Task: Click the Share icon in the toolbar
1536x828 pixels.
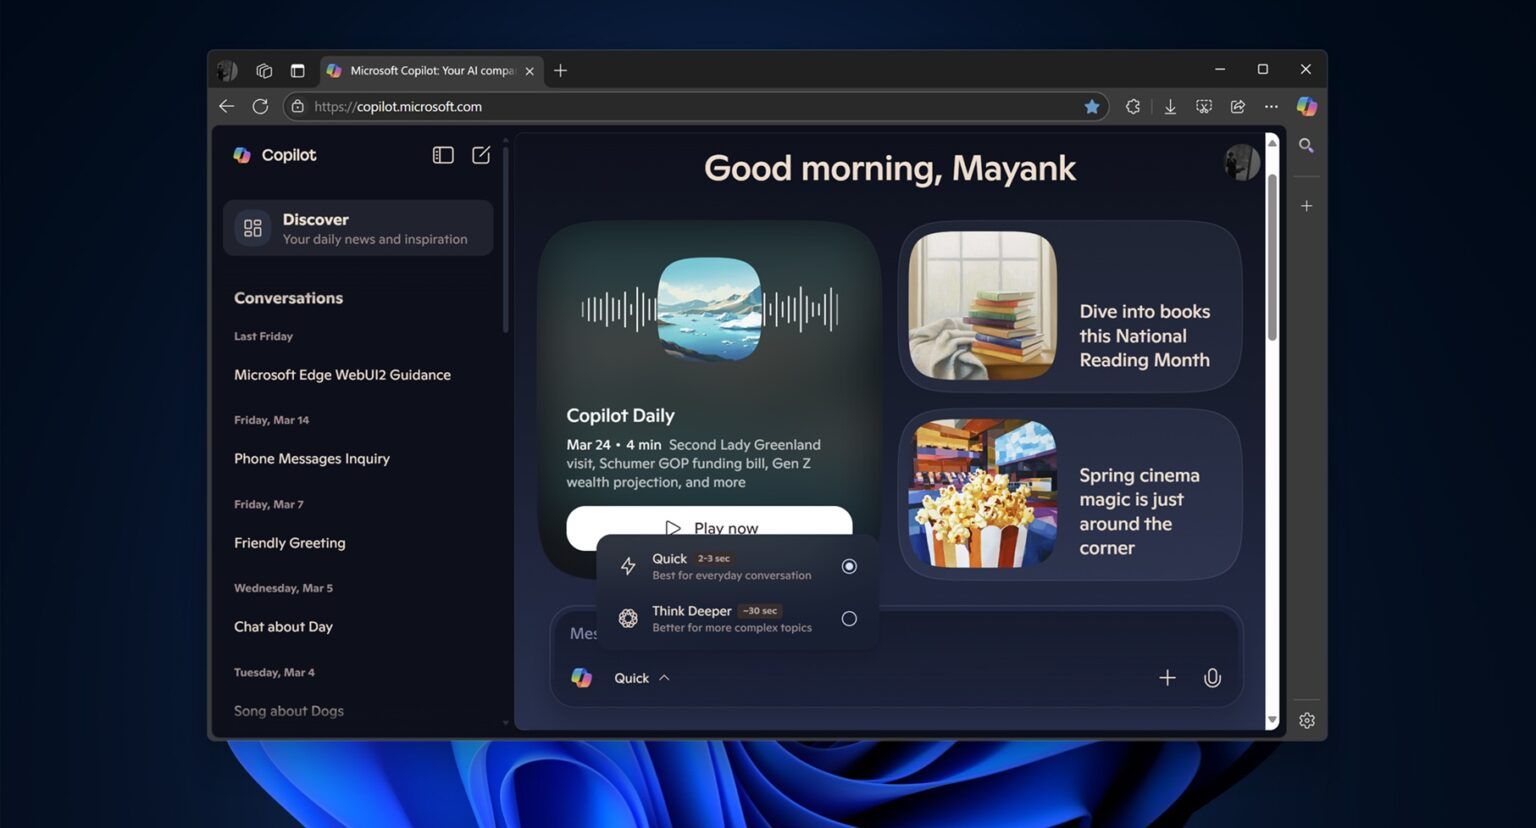Action: 1238,106
